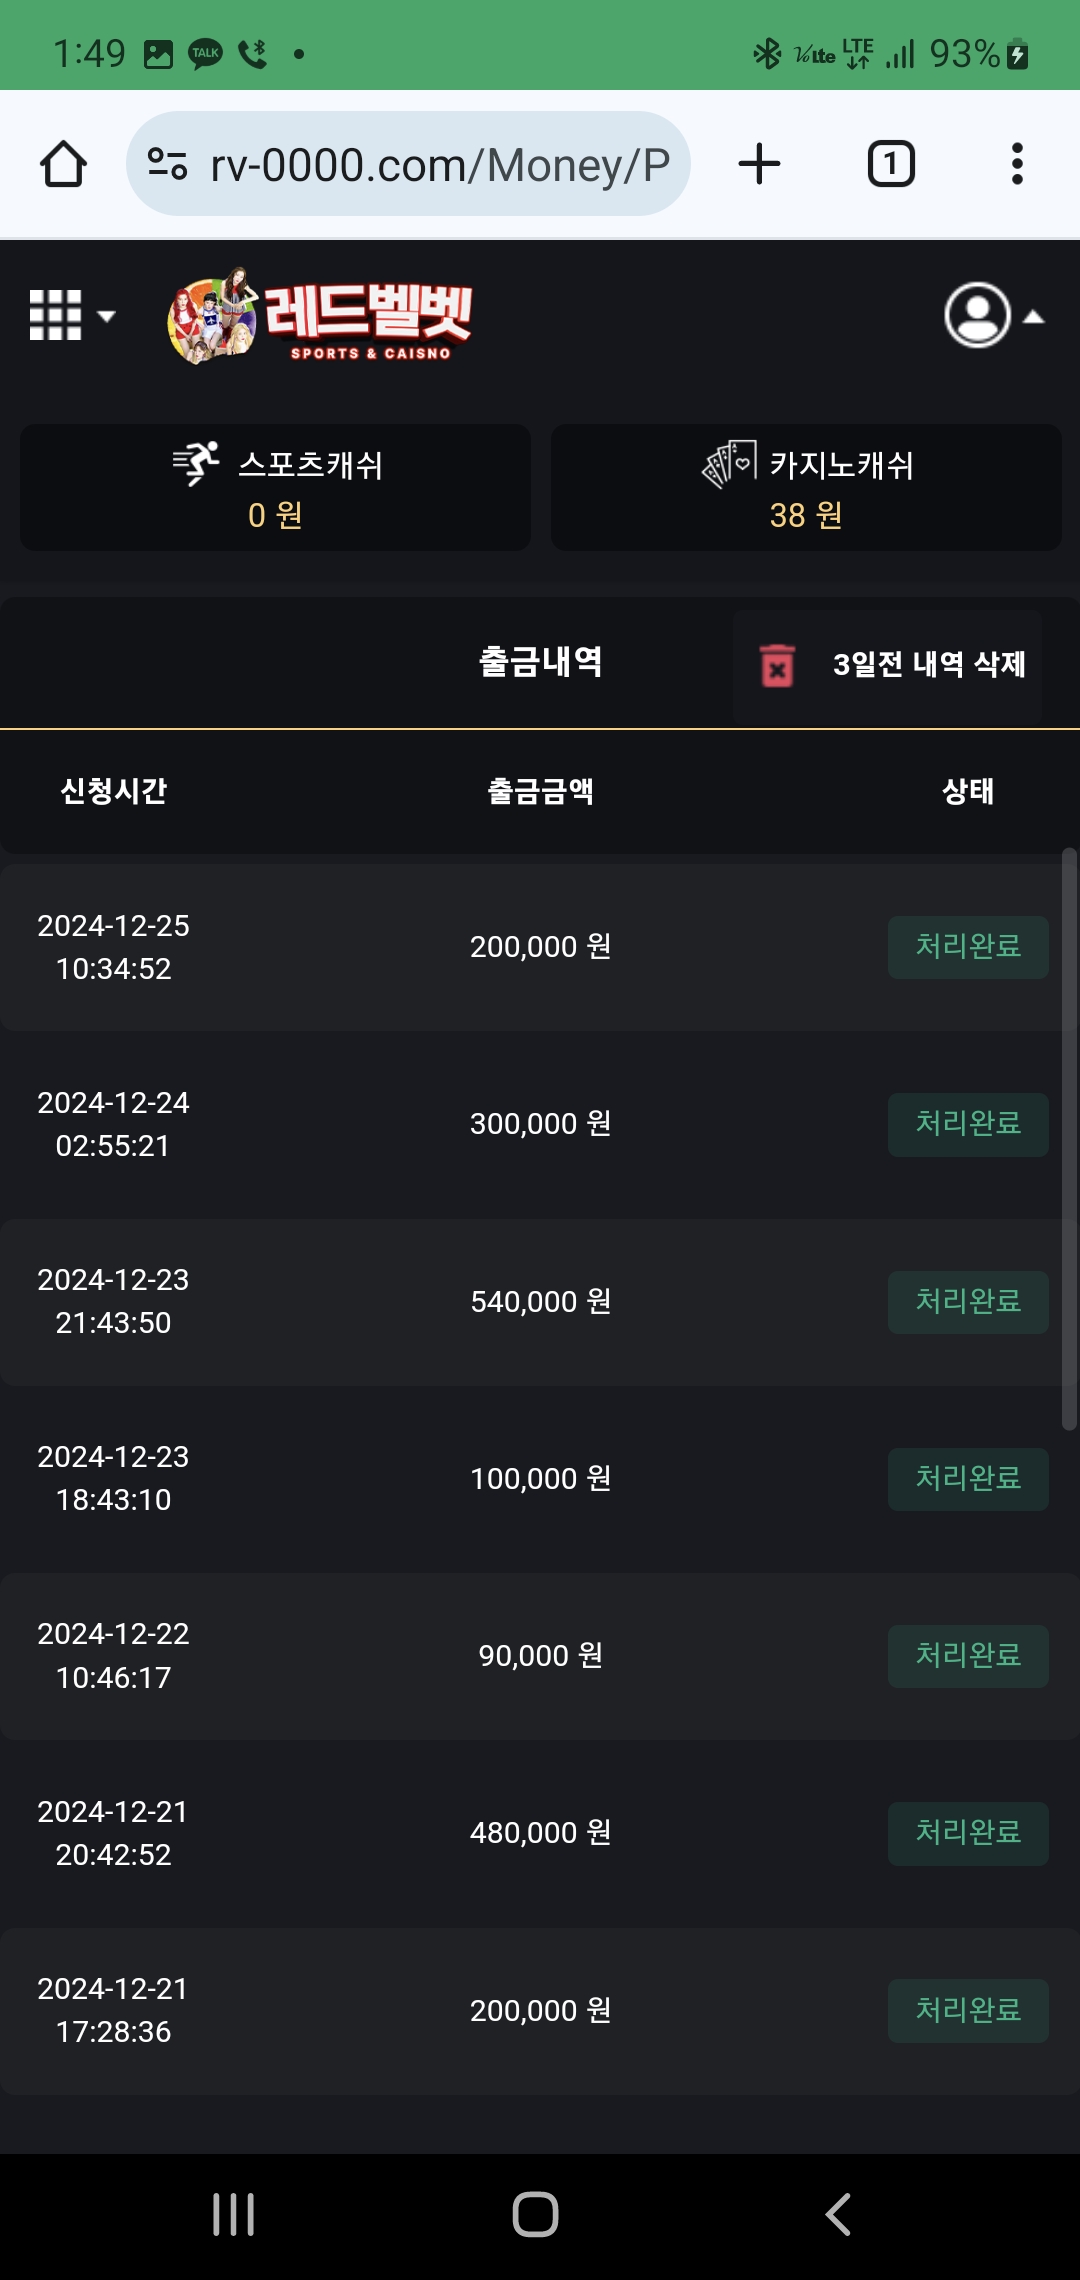1080x2280 pixels.
Task: Tap the status badge for 540,000 won withdrawal
Action: tap(968, 1302)
